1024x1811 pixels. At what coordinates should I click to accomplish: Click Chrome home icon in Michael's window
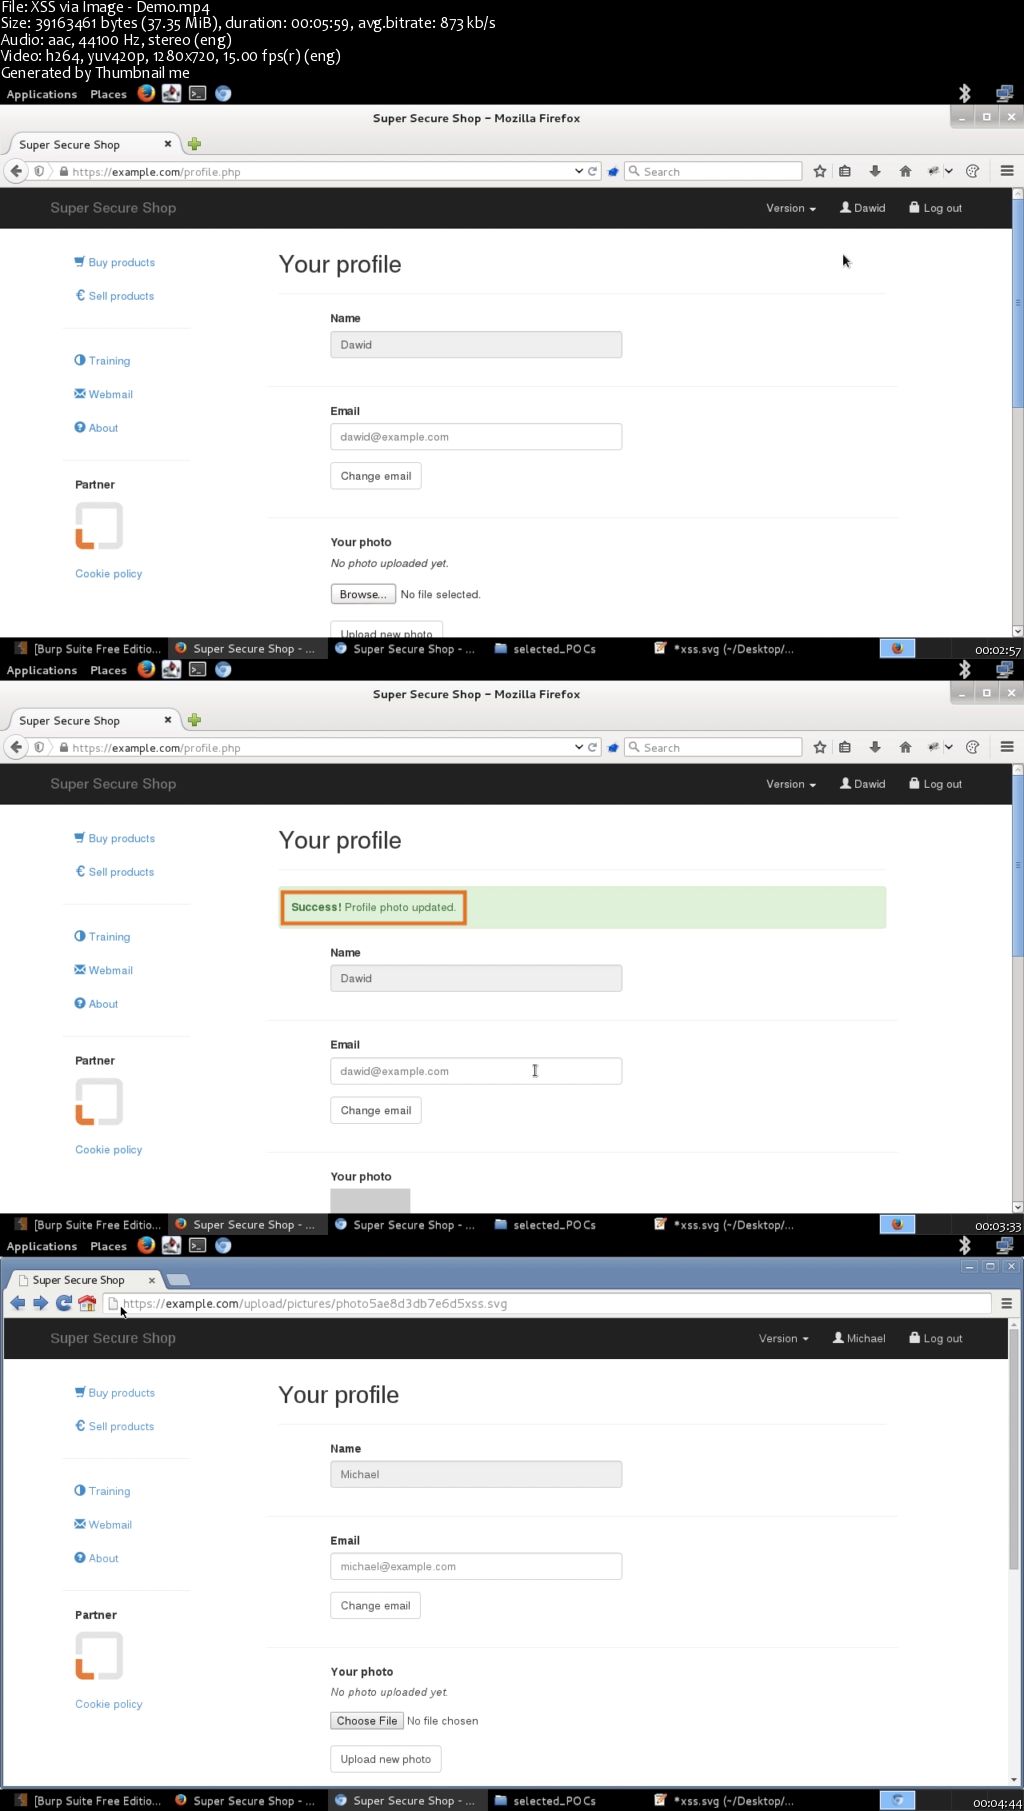point(87,1302)
